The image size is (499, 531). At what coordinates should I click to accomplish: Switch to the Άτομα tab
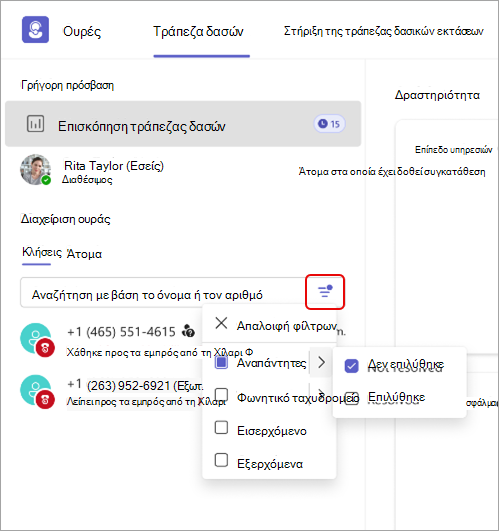(x=84, y=254)
